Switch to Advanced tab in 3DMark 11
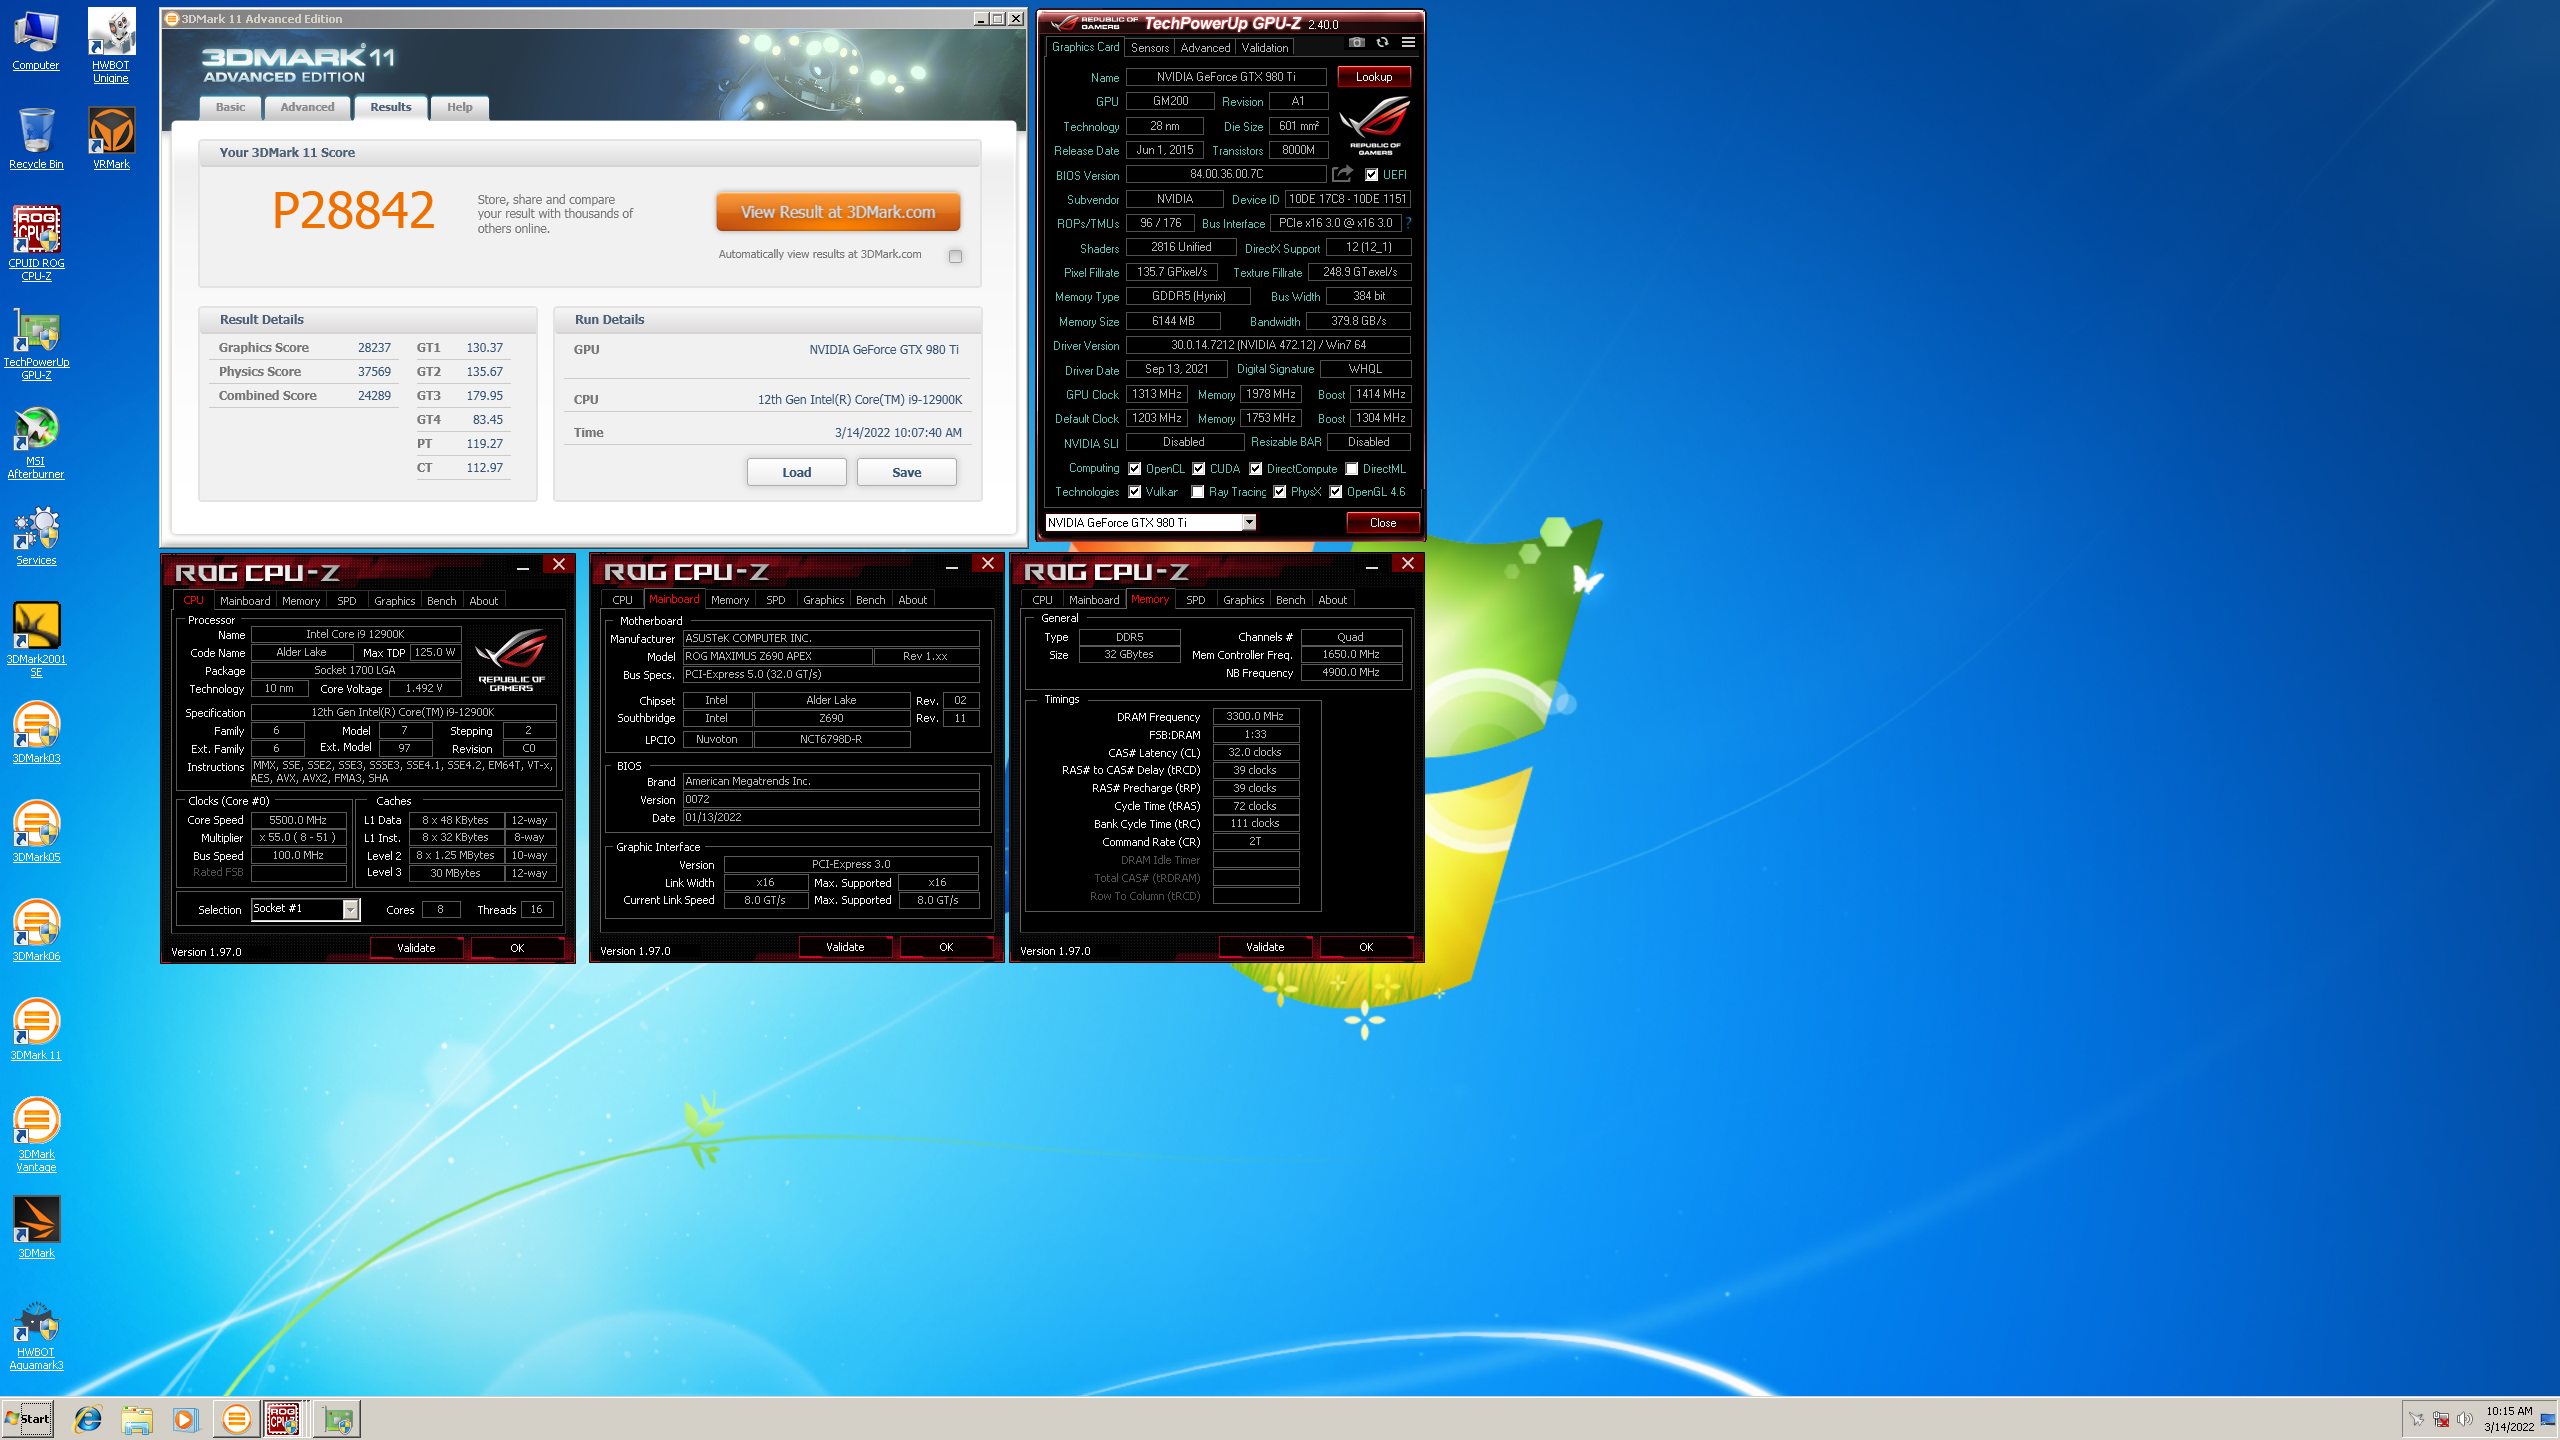The height and width of the screenshot is (1440, 2560). (x=308, y=107)
